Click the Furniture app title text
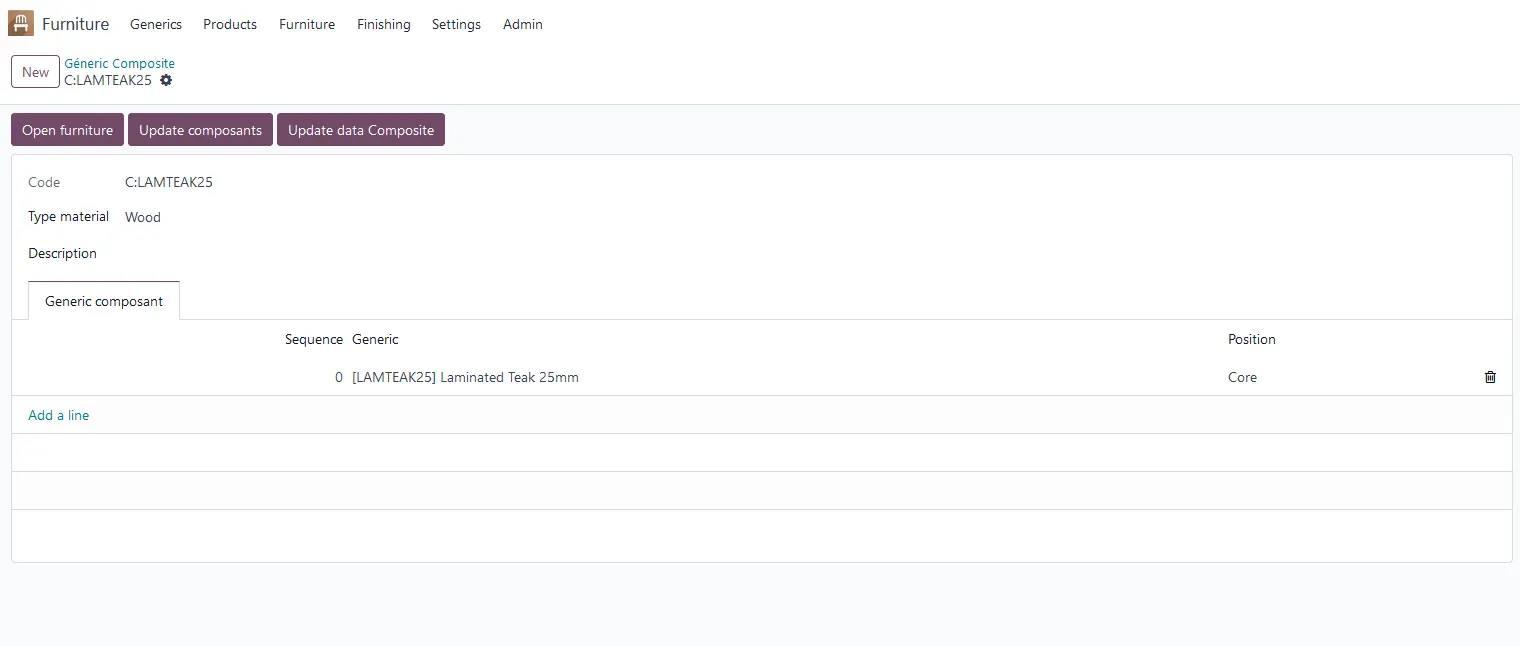The width and height of the screenshot is (1520, 646). [76, 24]
